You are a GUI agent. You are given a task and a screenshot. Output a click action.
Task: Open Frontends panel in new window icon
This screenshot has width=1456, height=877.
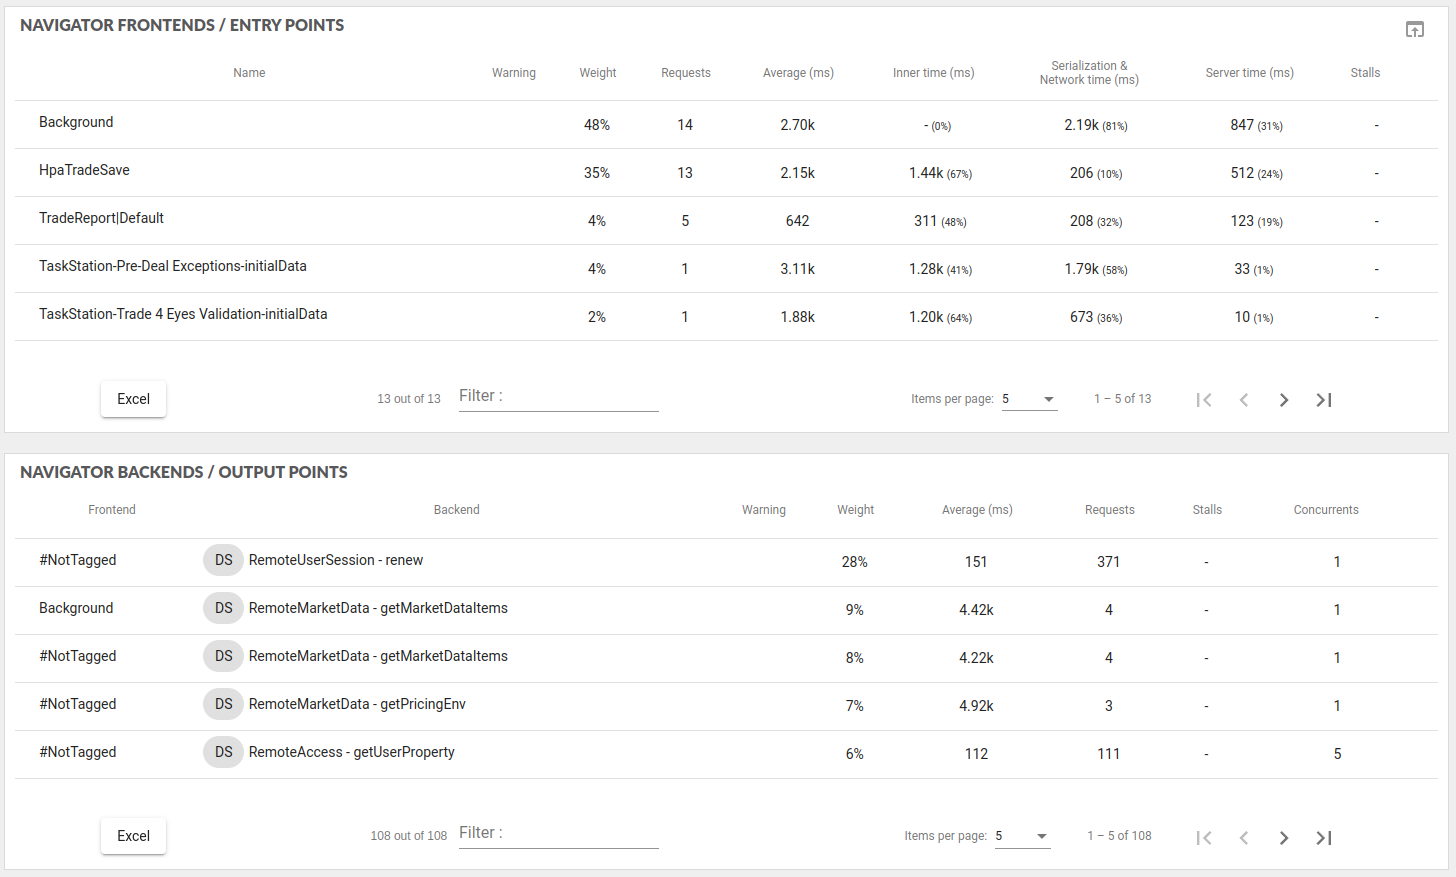1414,29
